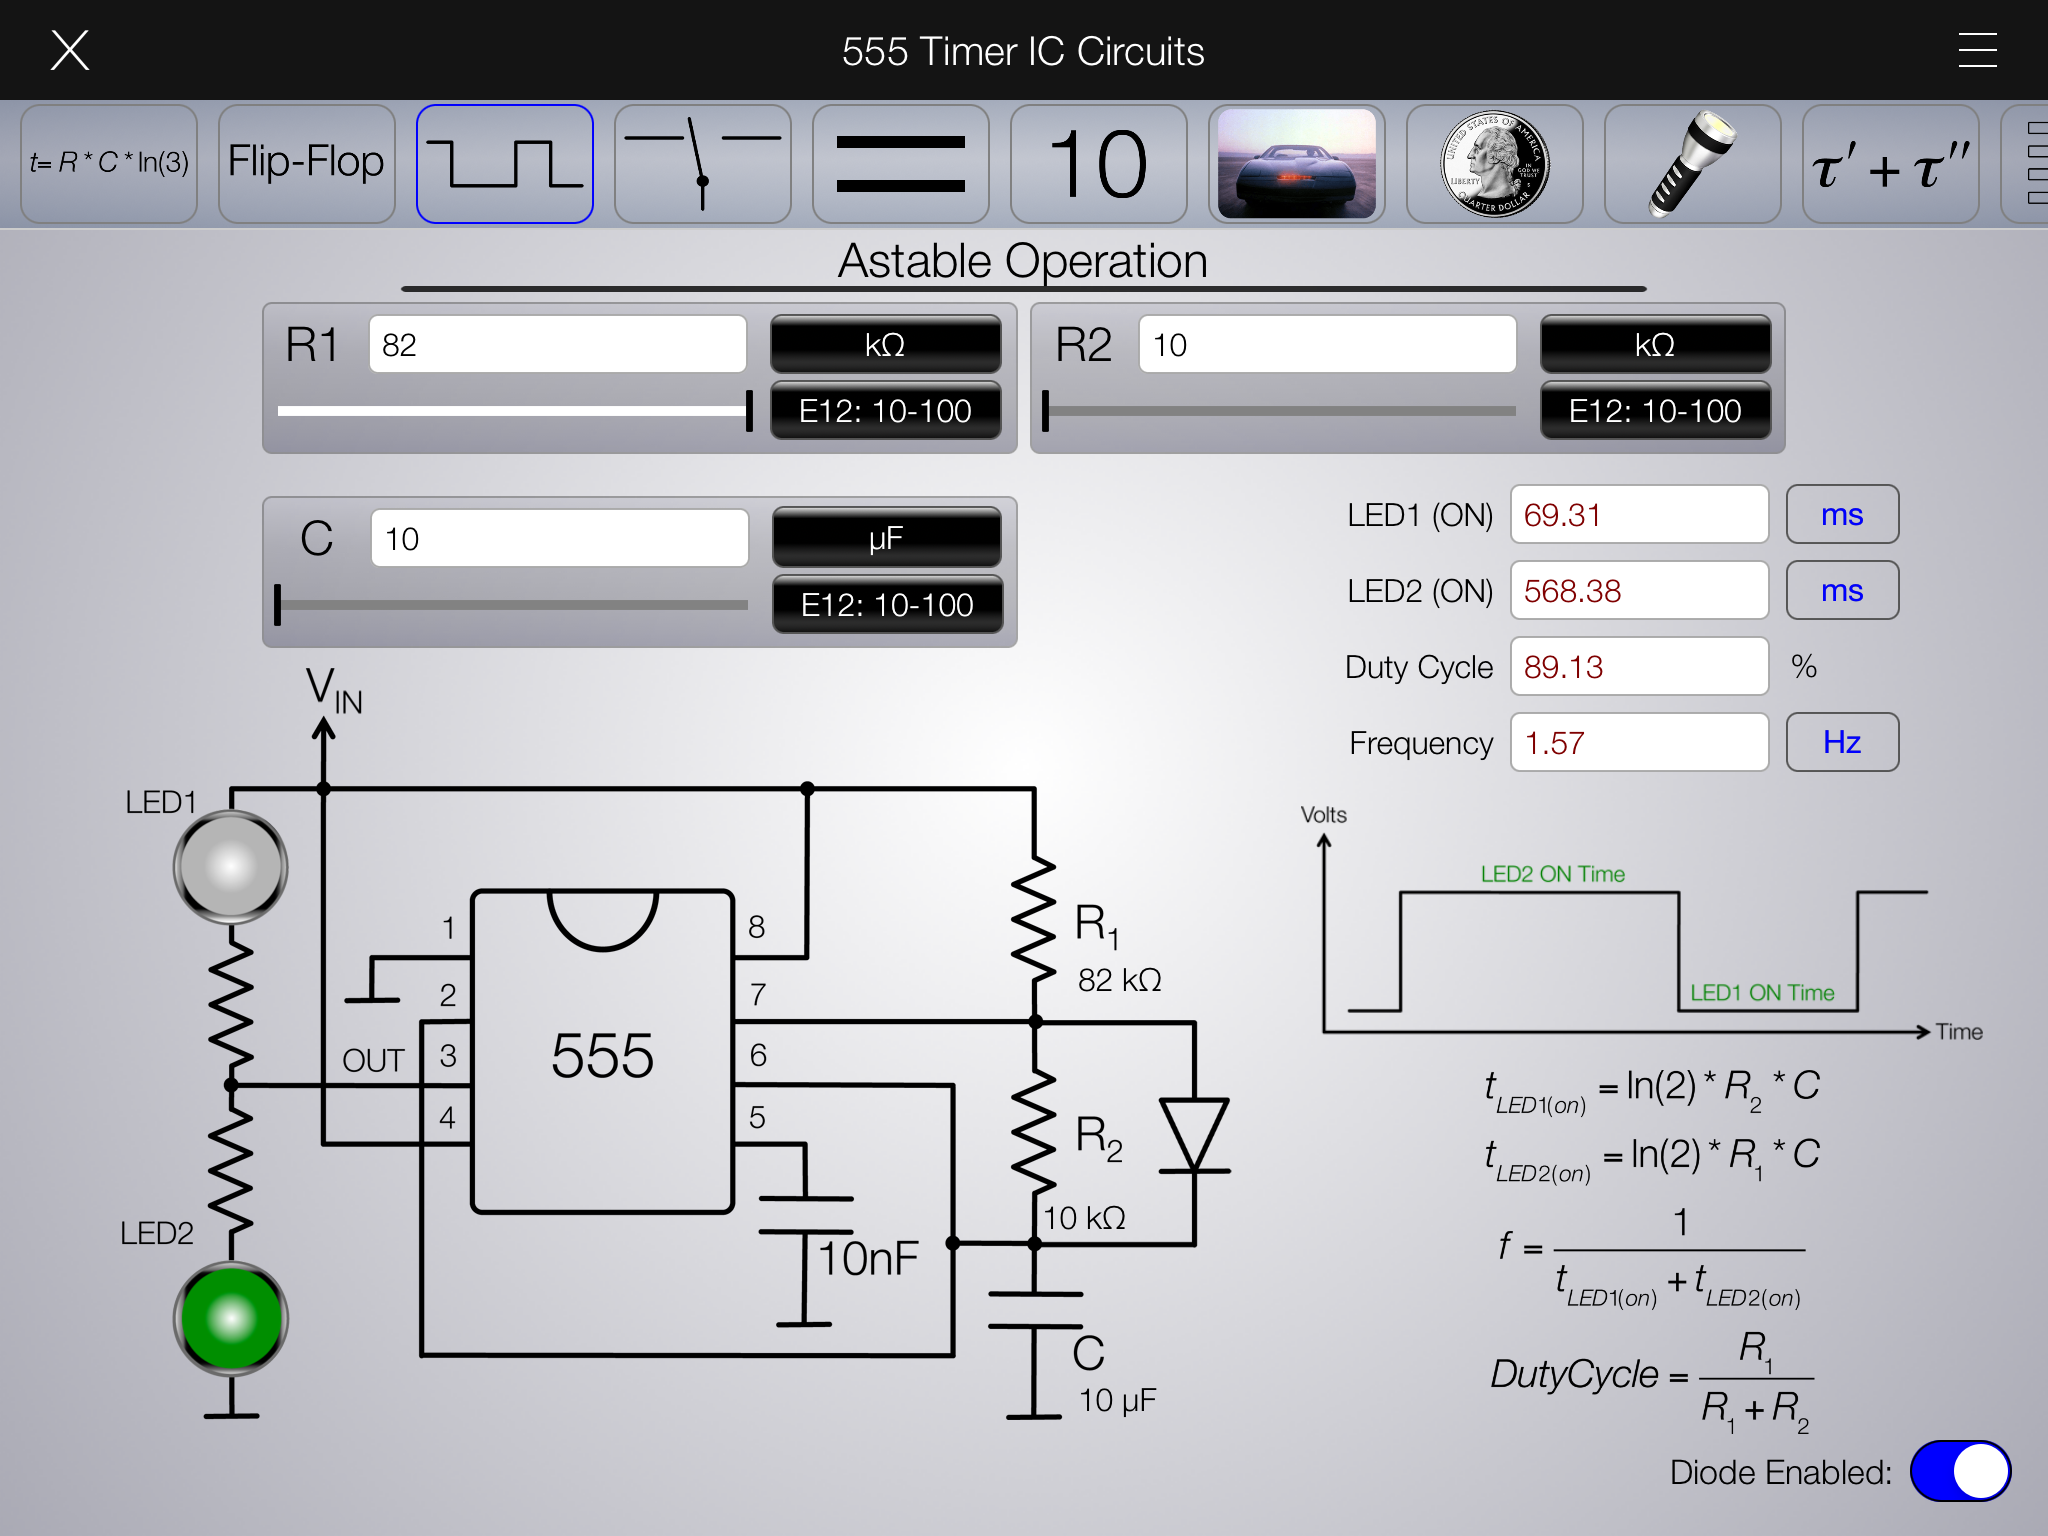Switch to the Flip-Flop tab
The height and width of the screenshot is (1536, 2048).
(x=306, y=164)
